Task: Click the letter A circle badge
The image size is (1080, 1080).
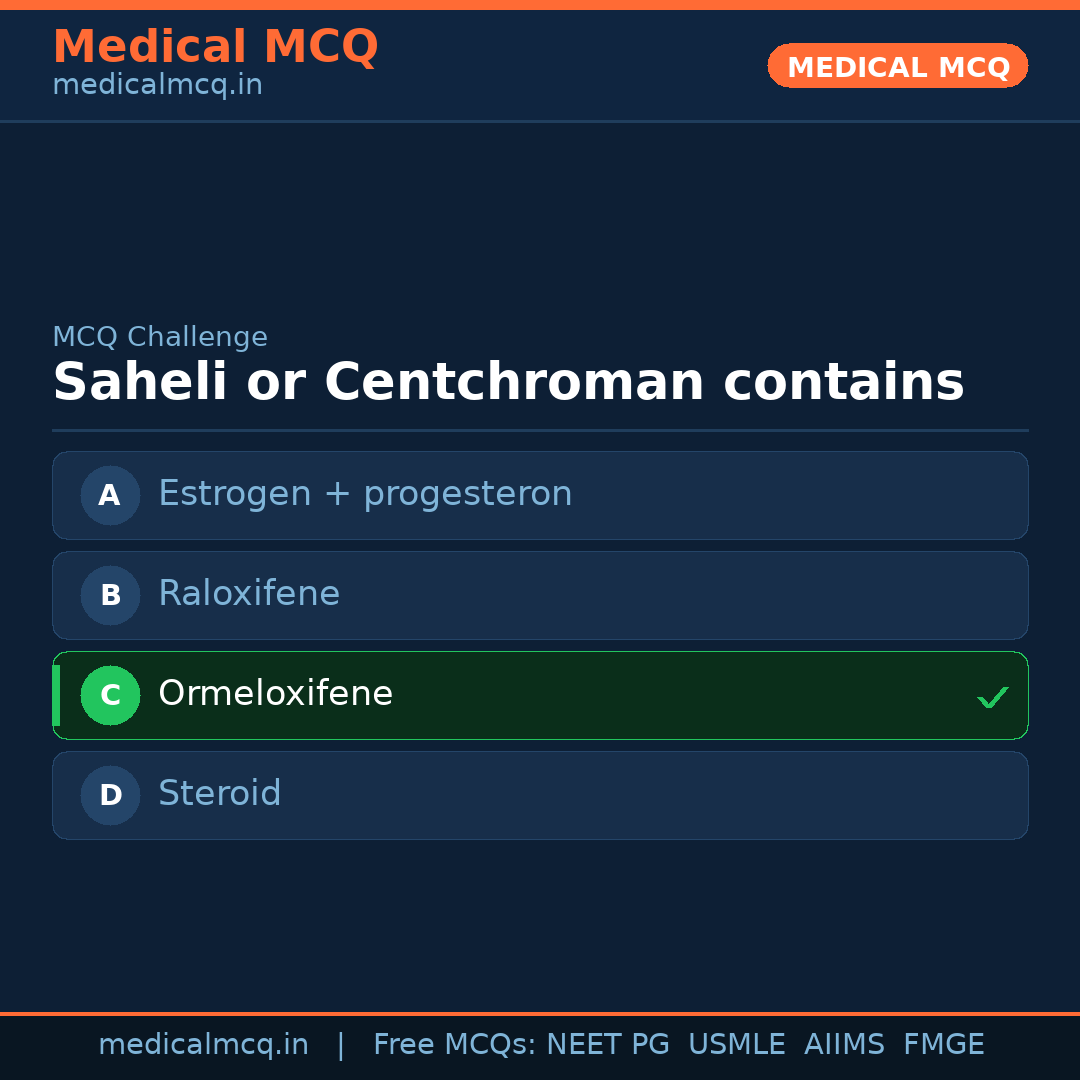Action: 110,495
